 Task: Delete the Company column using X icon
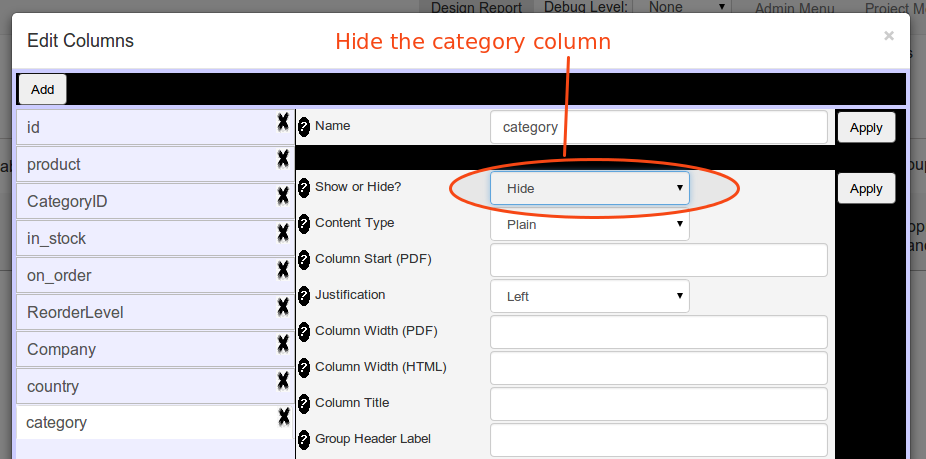tap(283, 344)
